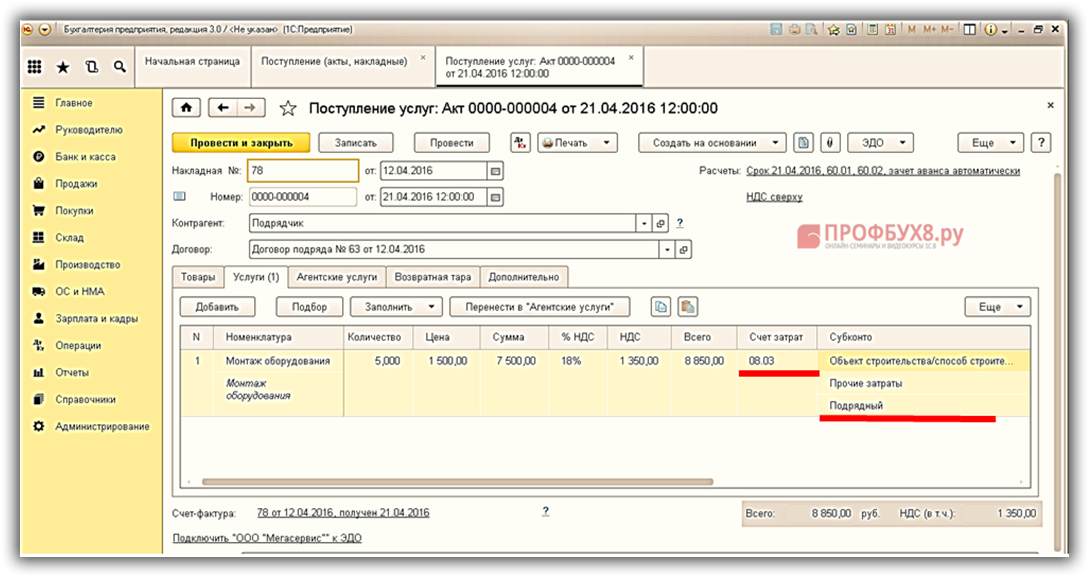This screenshot has width=1089, height=577.
Task: Open the Продажи section in sidebar
Action: pos(76,184)
